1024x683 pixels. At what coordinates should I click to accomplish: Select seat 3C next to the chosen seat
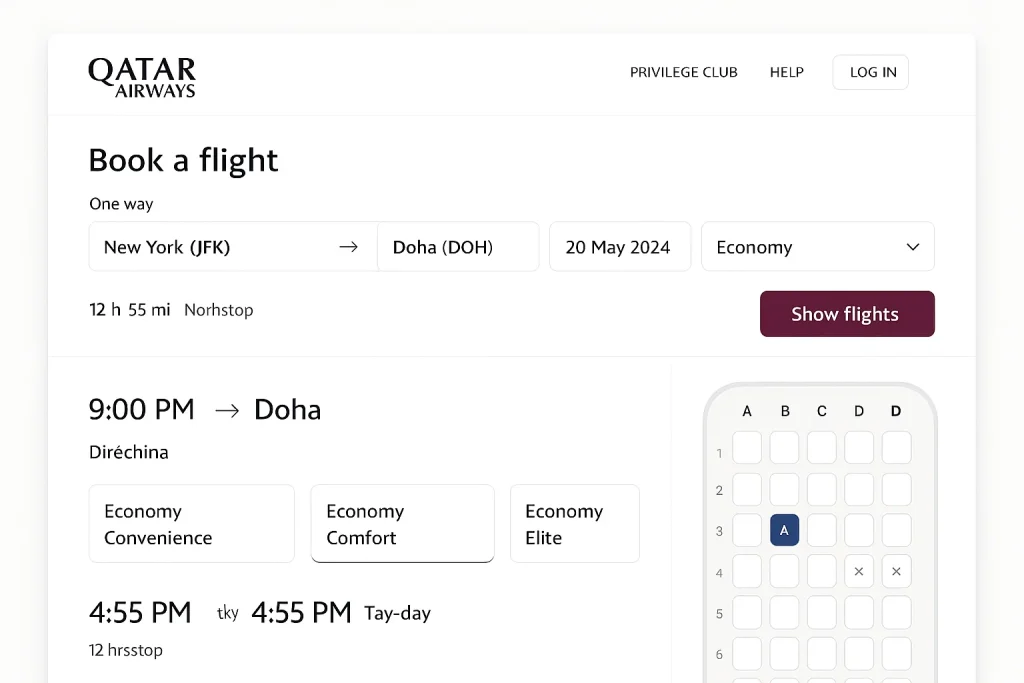822,530
